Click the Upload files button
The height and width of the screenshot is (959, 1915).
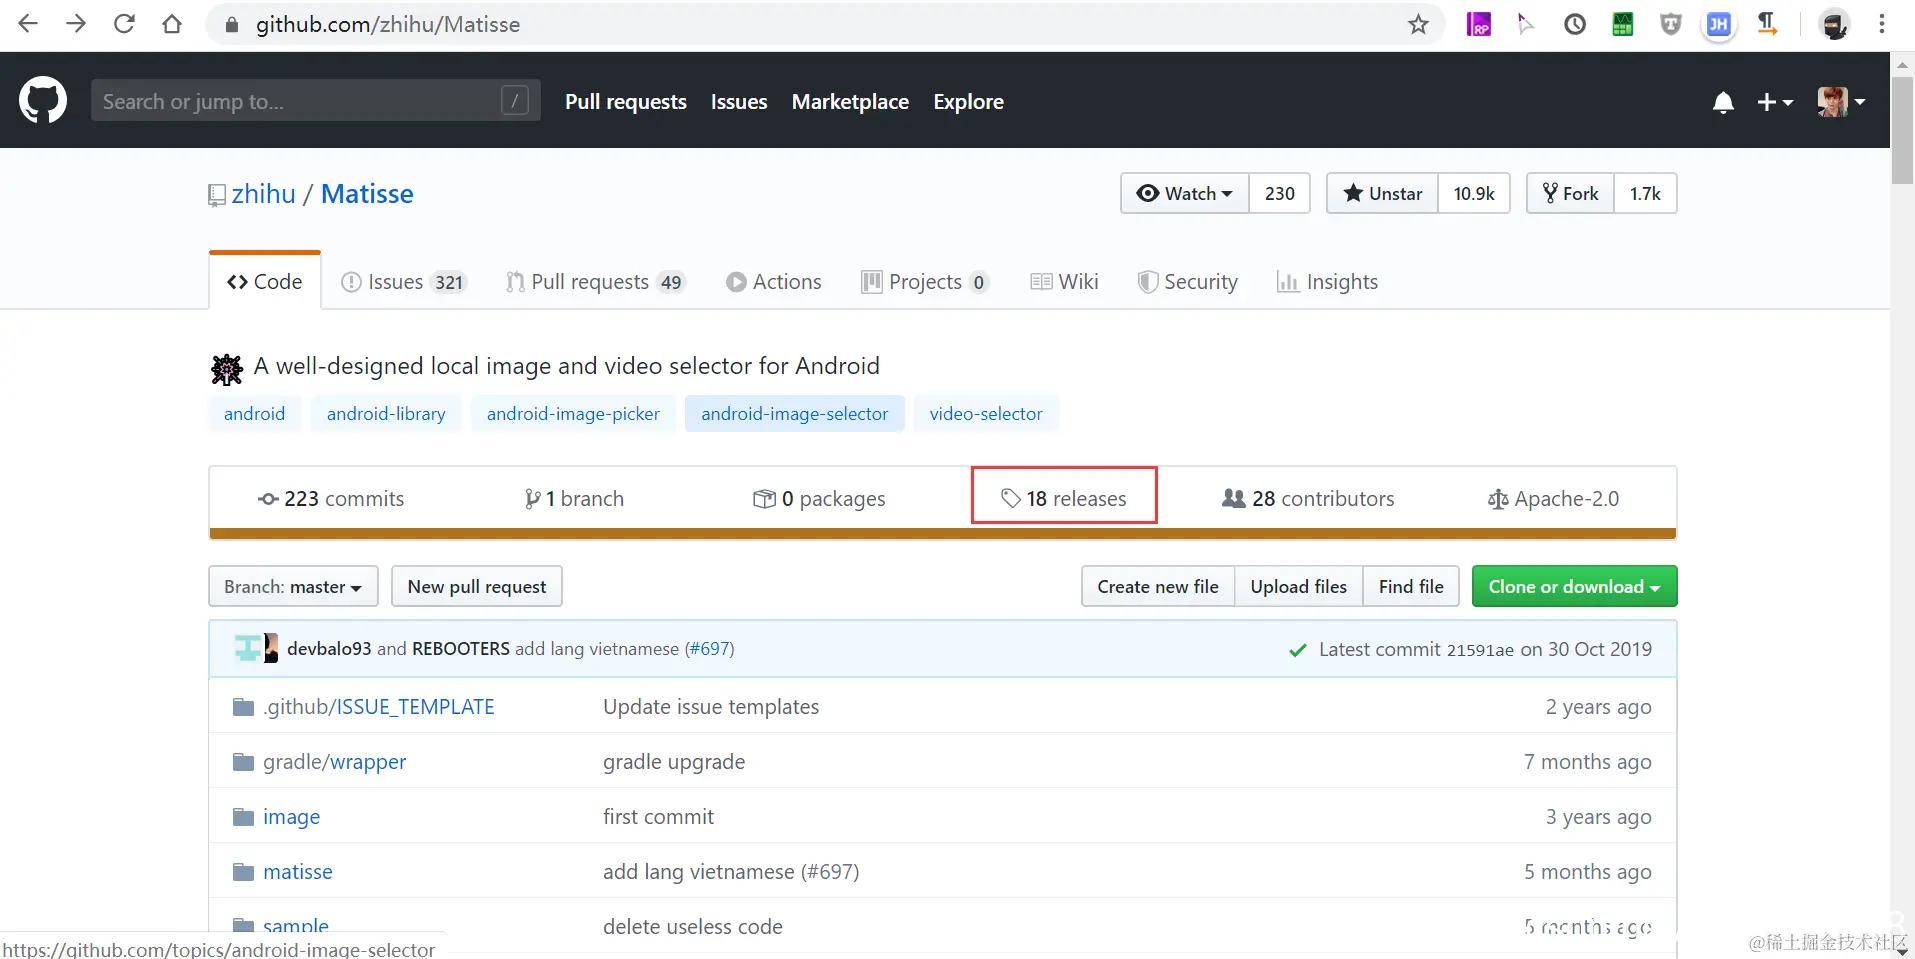pyautogui.click(x=1299, y=586)
